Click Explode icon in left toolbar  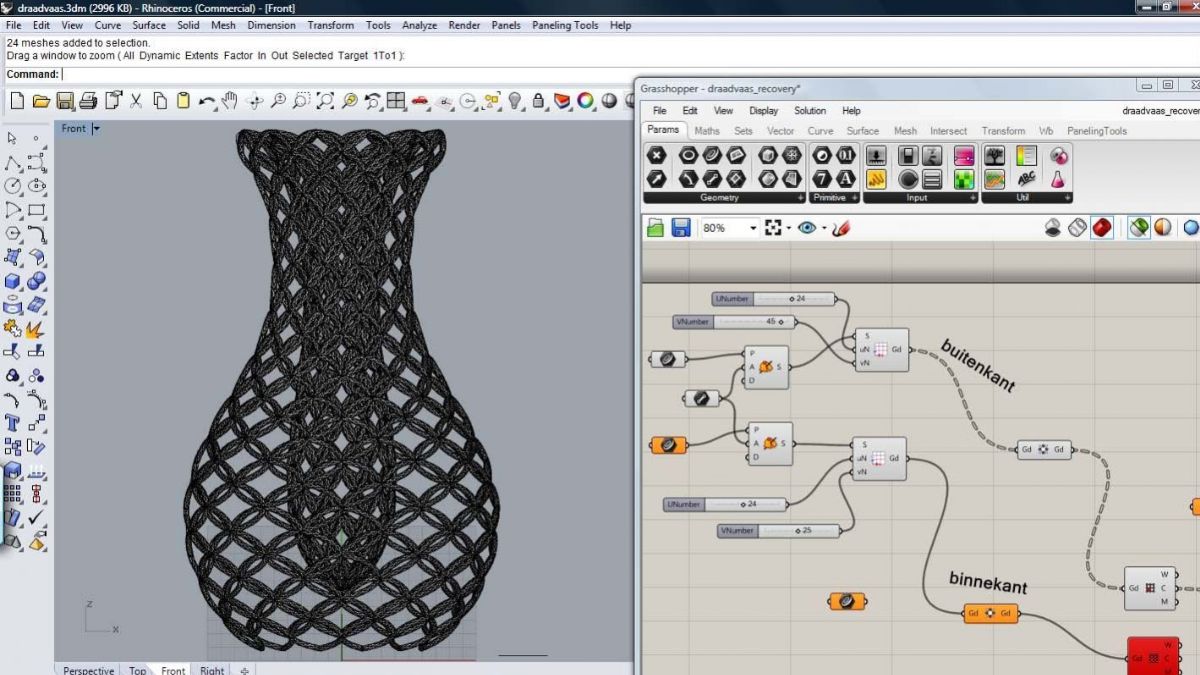tap(36, 328)
